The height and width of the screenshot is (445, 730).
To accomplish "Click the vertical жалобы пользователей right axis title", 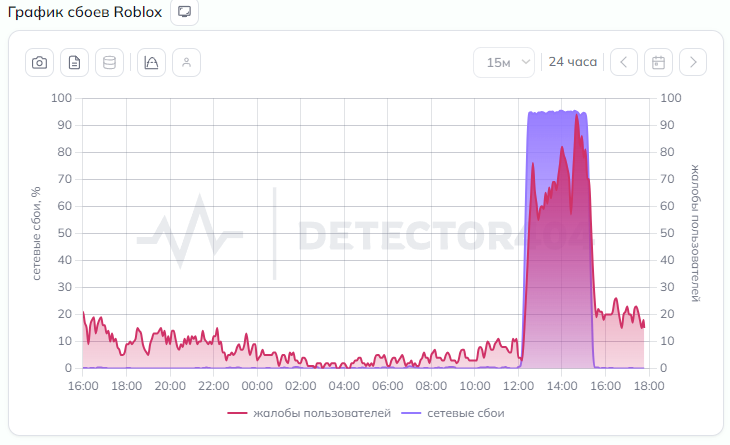I will coord(695,233).
